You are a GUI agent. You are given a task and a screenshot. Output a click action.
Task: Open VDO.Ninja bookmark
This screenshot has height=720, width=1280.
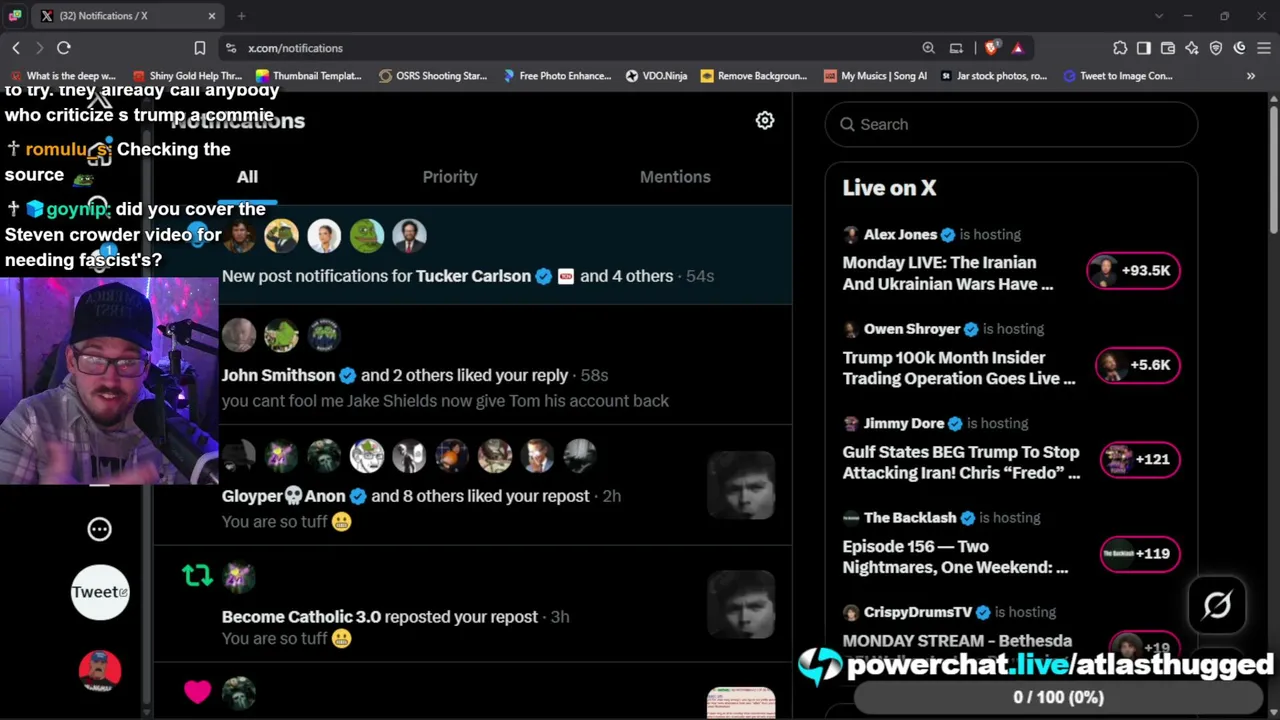point(656,76)
